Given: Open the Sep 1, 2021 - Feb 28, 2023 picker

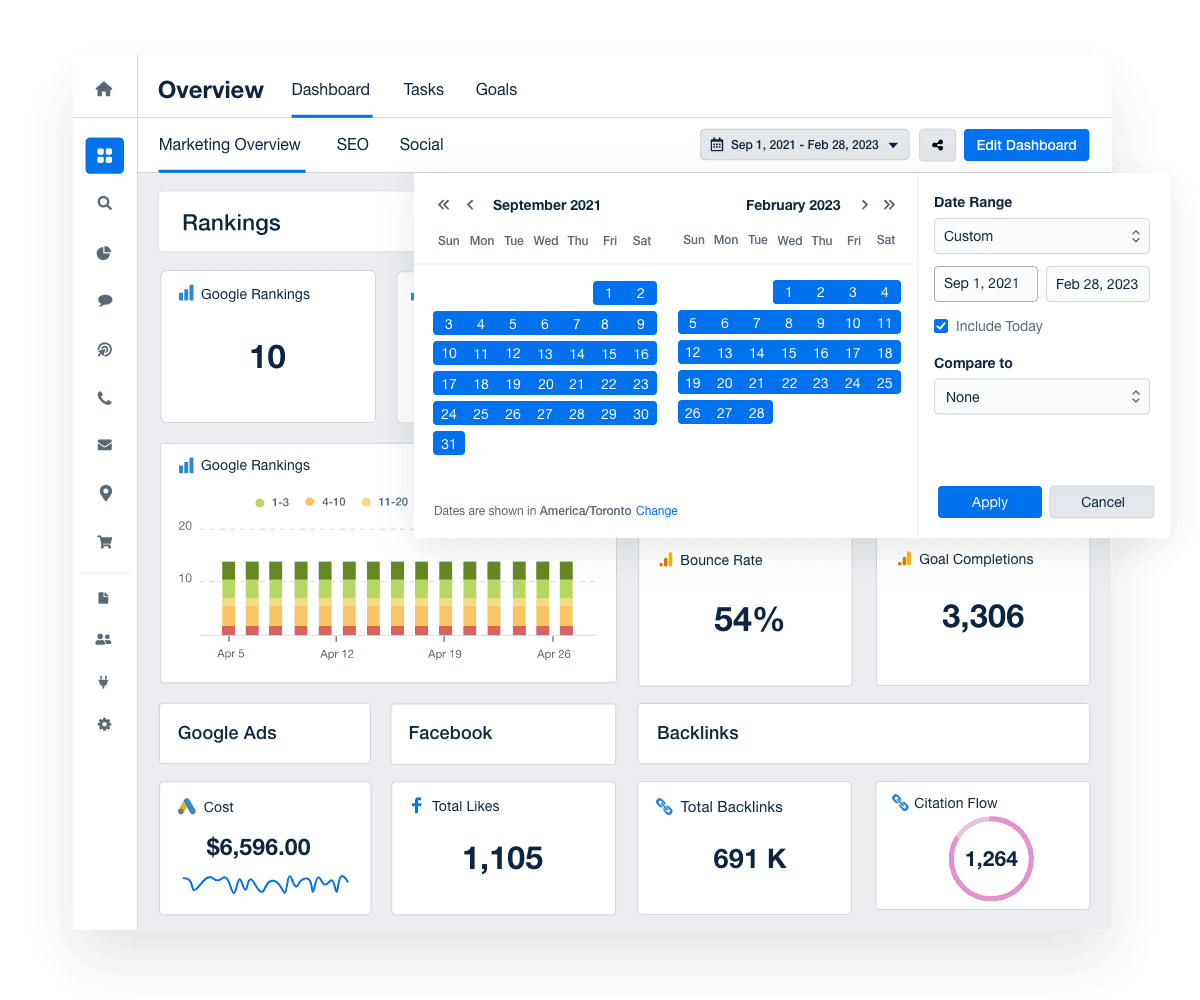Looking at the screenshot, I should pyautogui.click(x=804, y=144).
